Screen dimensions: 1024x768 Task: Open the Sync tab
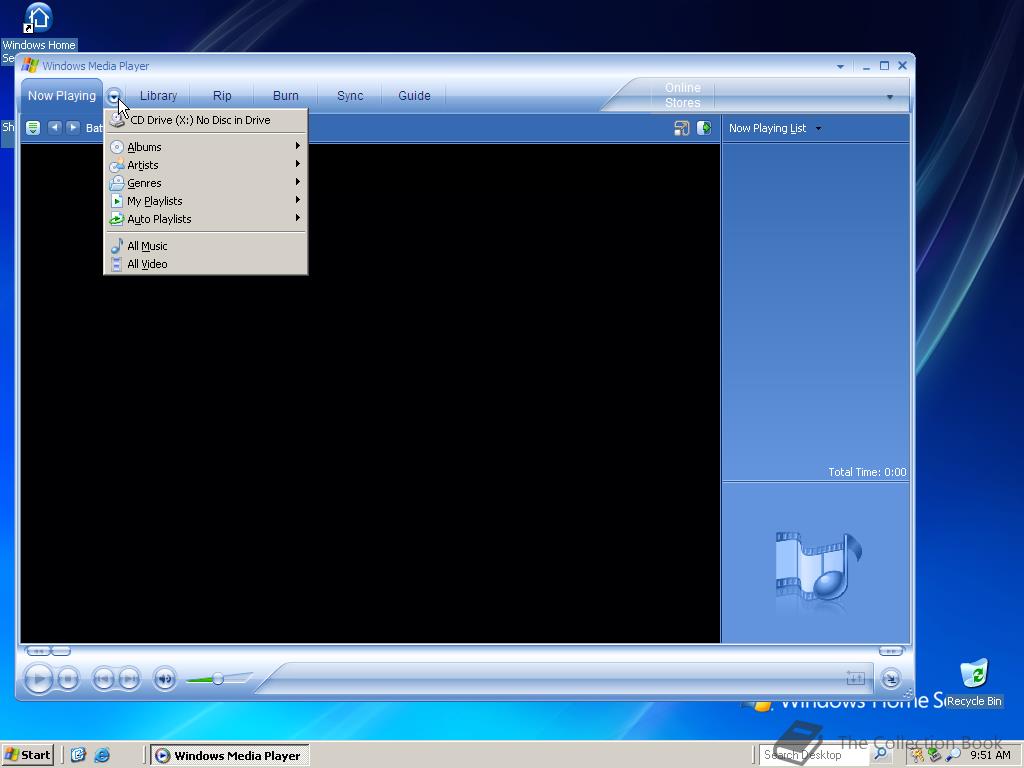click(x=349, y=95)
